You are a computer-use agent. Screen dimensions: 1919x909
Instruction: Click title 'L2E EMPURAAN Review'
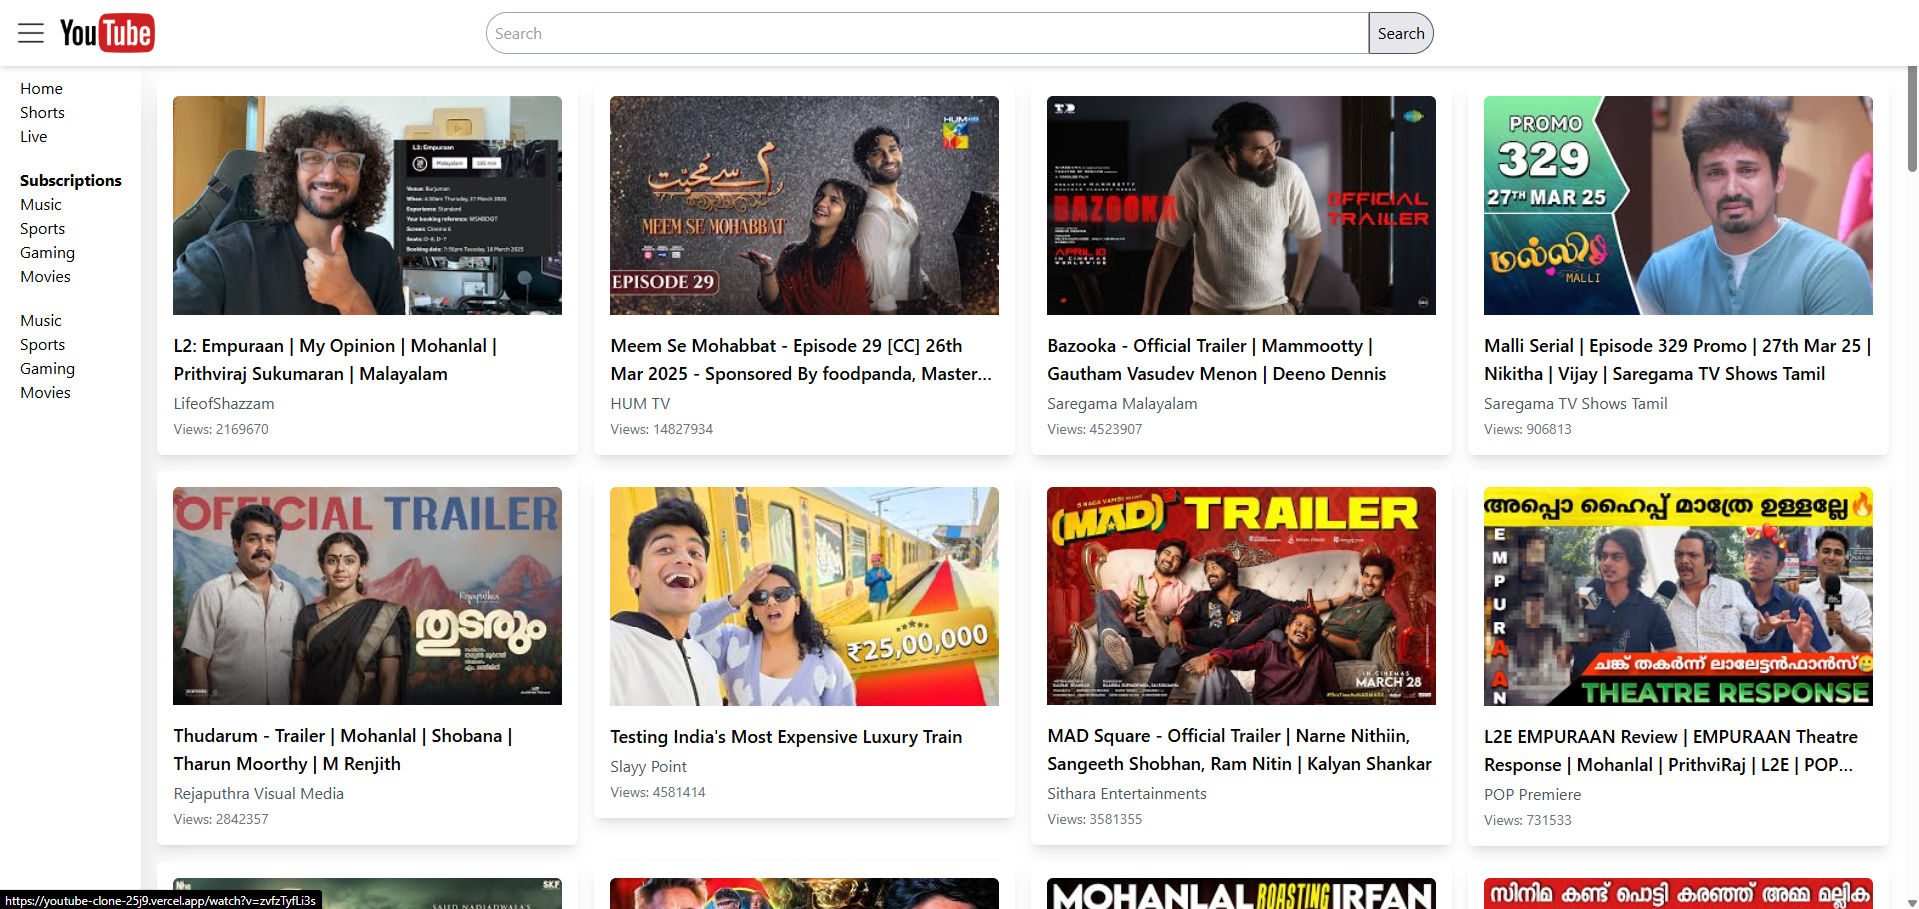point(1671,751)
